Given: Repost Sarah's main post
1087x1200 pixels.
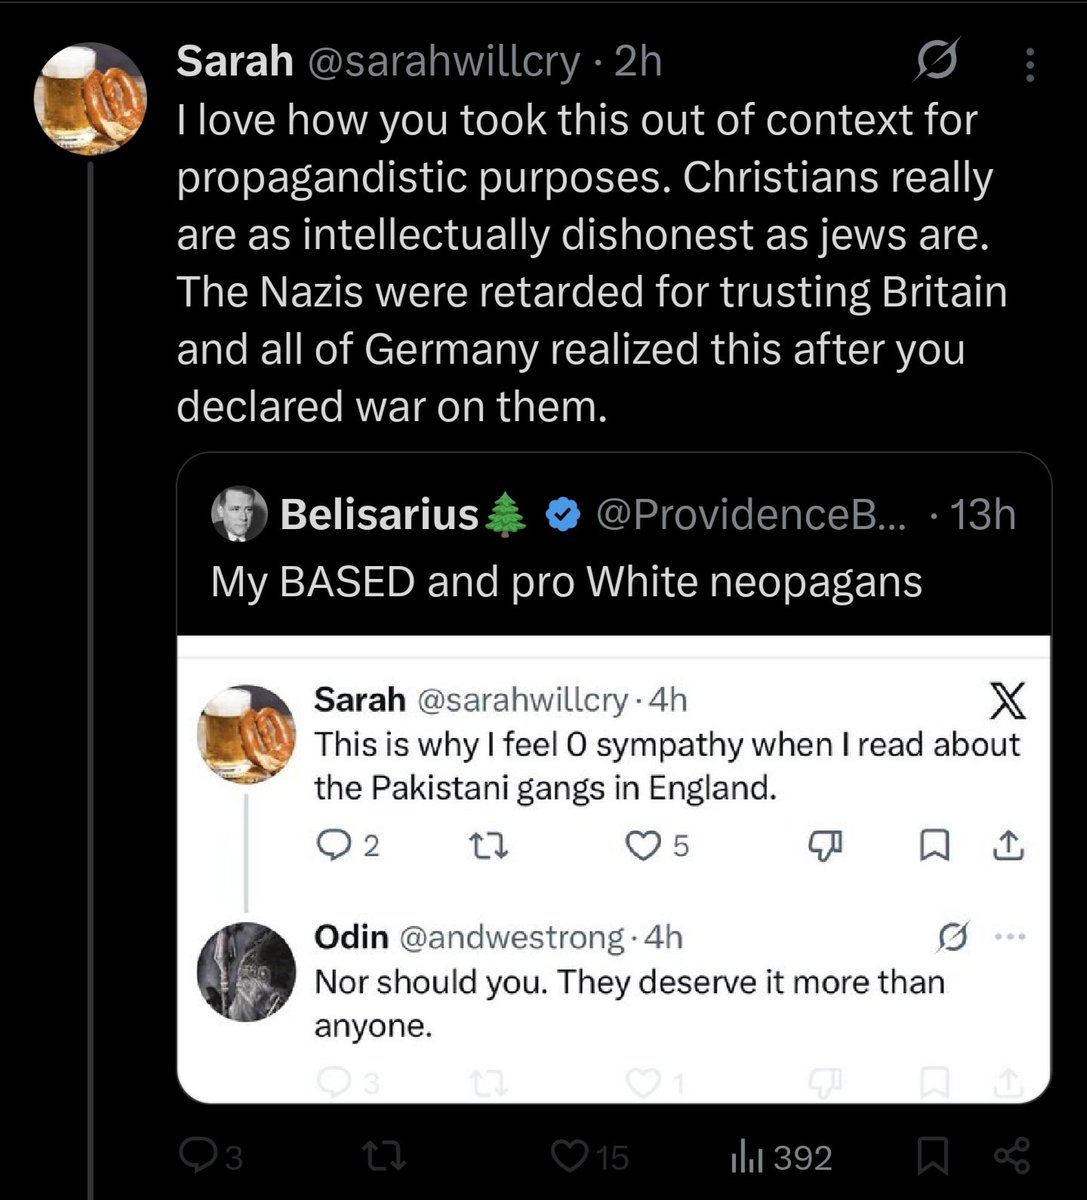Looking at the screenshot, I should pos(383,1158).
